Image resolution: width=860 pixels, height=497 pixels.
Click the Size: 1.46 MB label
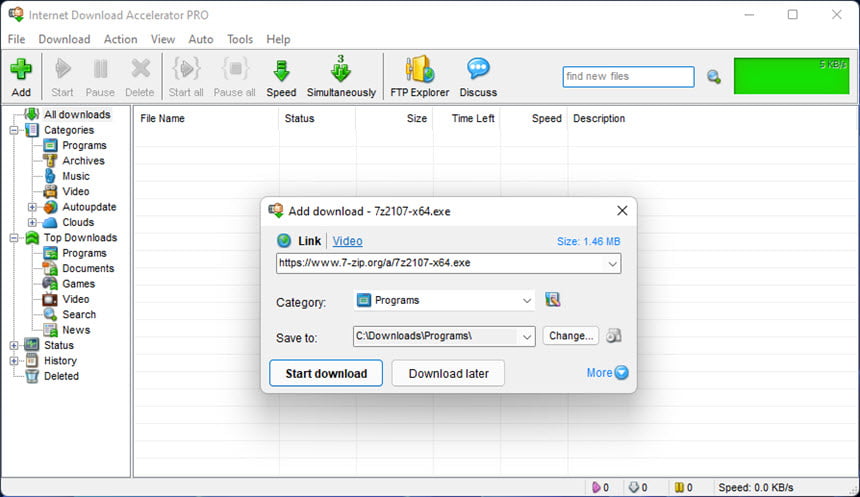pos(589,241)
